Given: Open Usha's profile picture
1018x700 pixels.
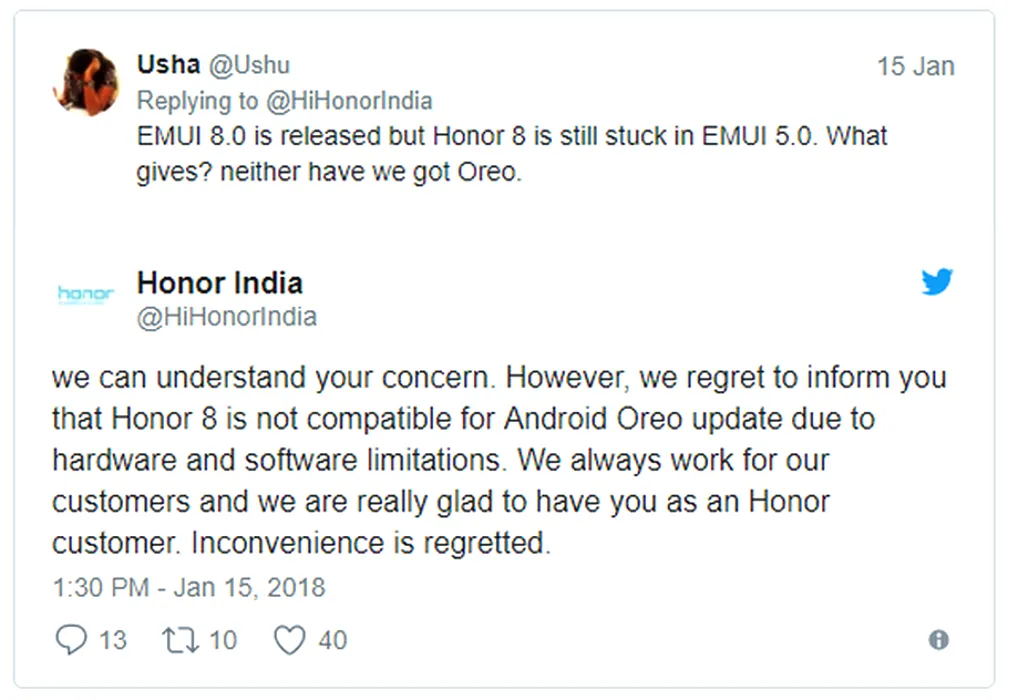Looking at the screenshot, I should (x=86, y=82).
